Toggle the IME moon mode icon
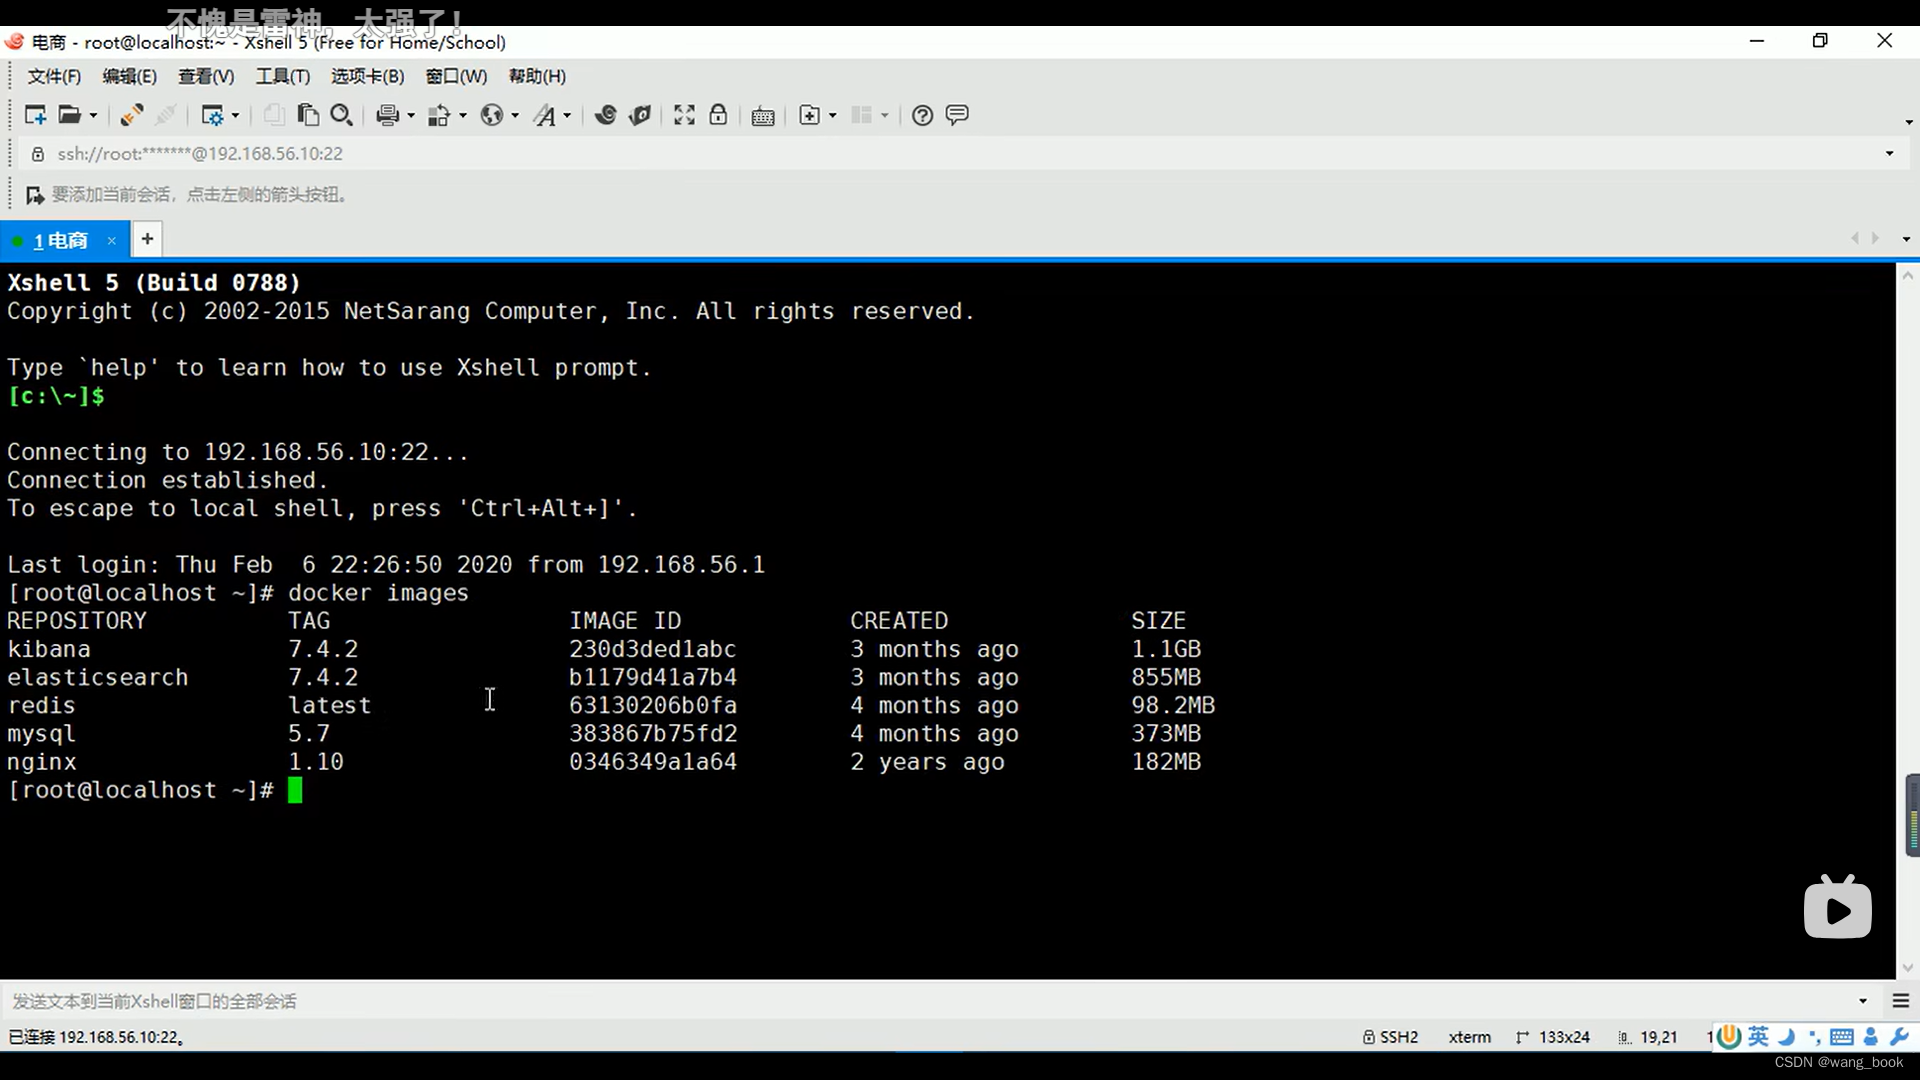The height and width of the screenshot is (1080, 1920). click(x=1787, y=1037)
